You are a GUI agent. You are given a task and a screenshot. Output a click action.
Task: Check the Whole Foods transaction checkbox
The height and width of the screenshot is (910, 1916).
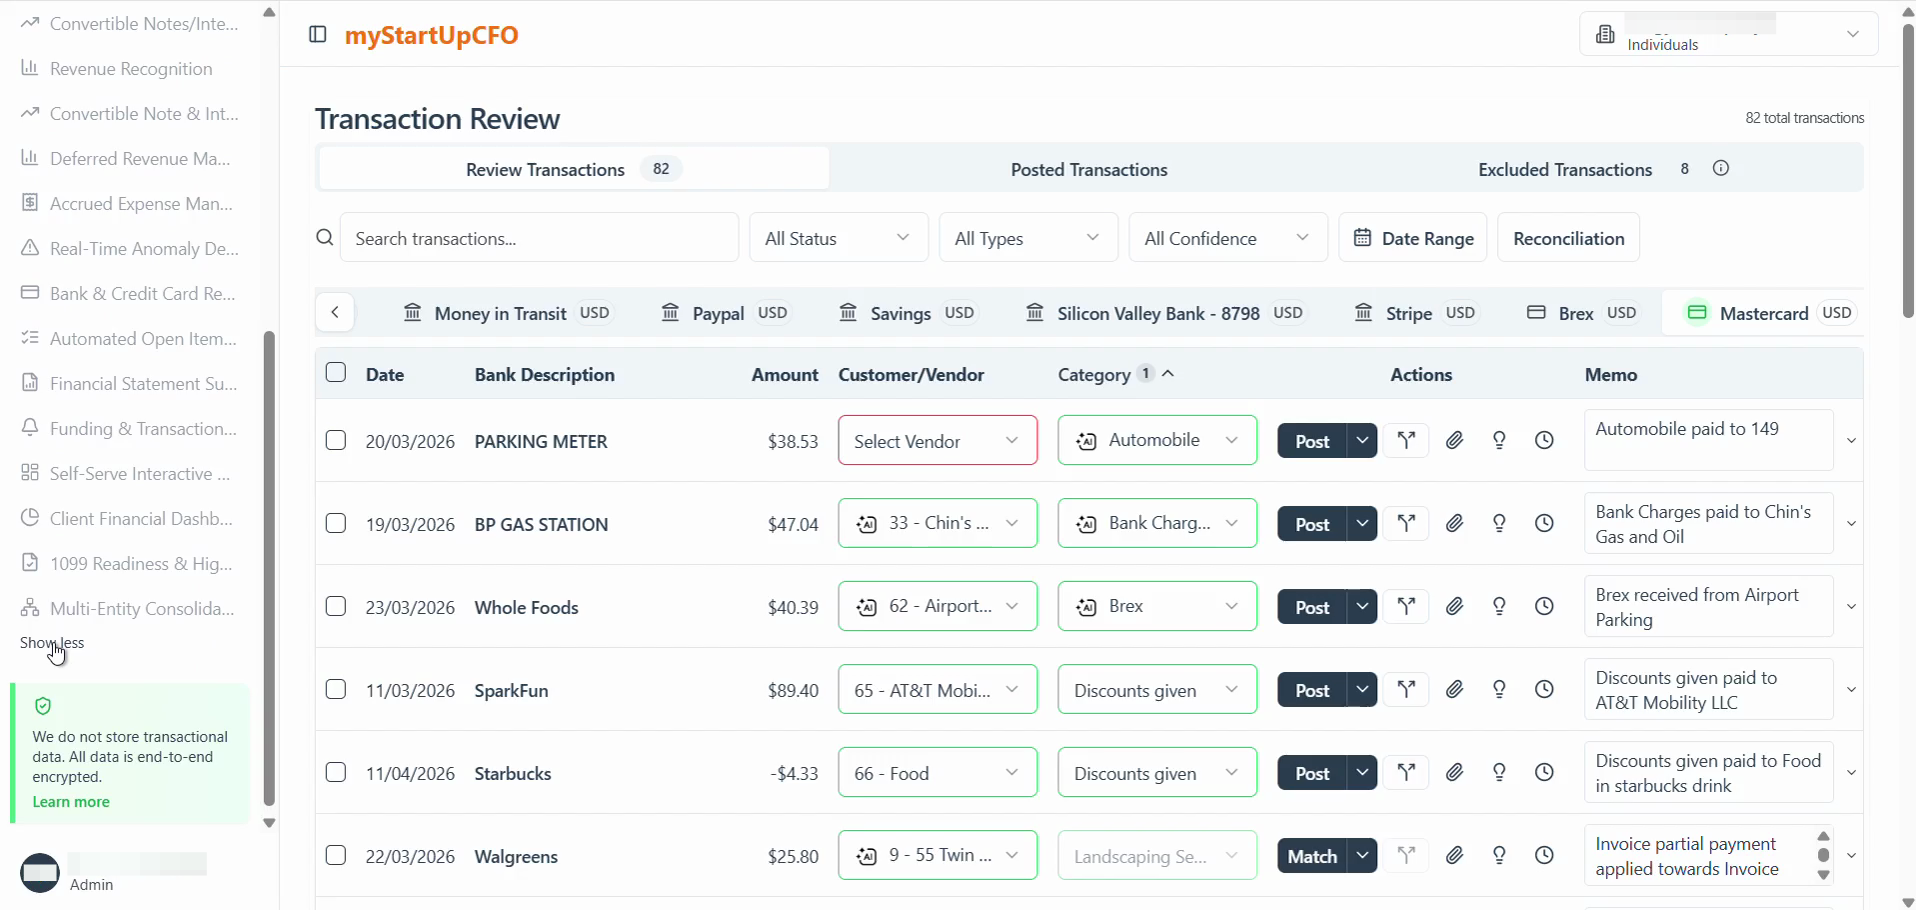[x=336, y=607]
